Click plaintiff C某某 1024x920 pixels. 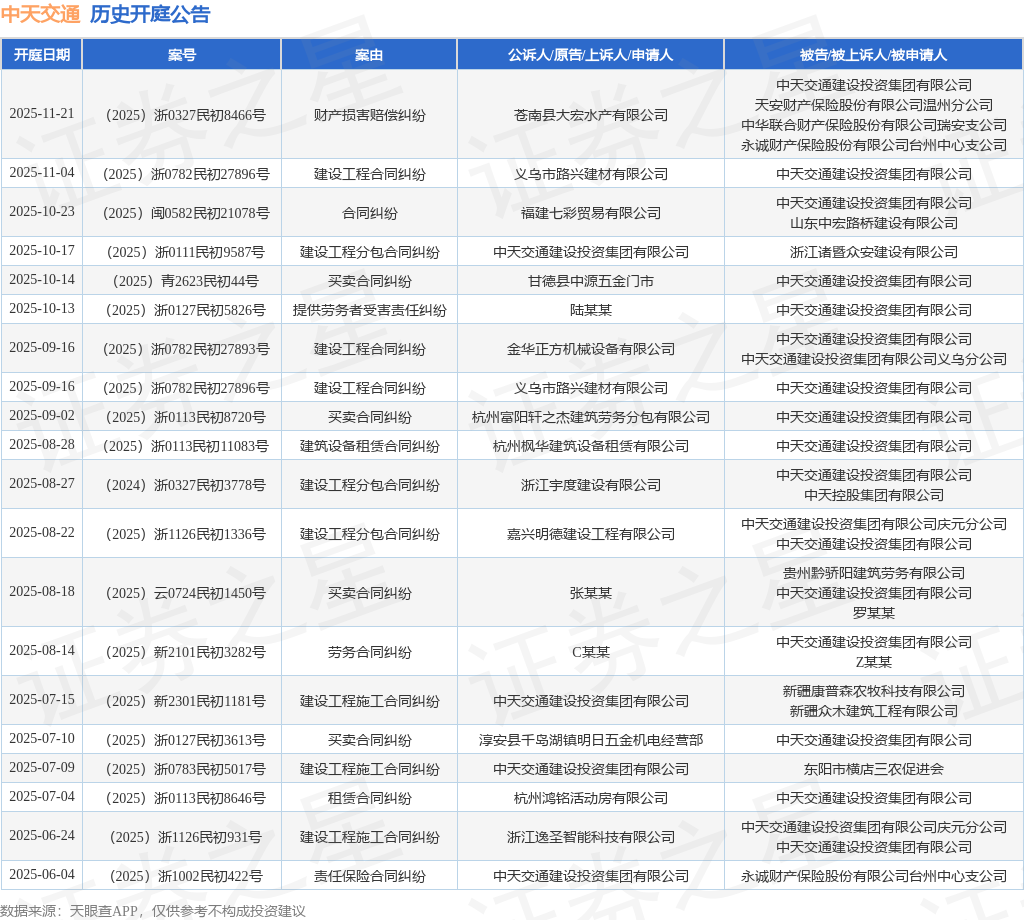pyautogui.click(x=590, y=652)
